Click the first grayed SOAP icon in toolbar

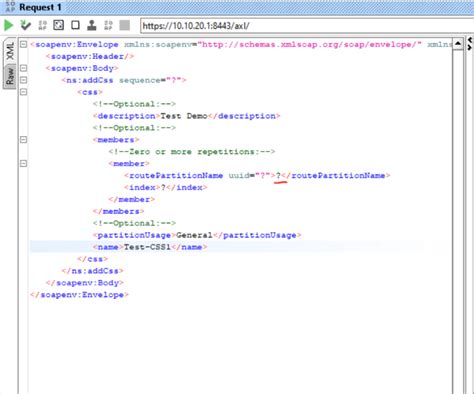(x=42, y=25)
